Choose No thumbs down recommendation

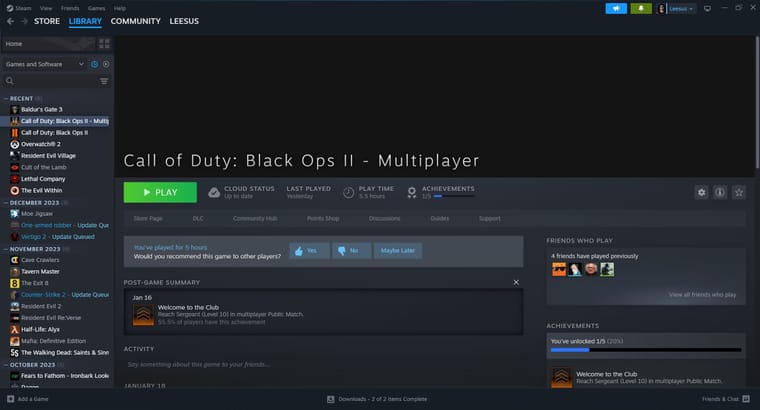351,251
